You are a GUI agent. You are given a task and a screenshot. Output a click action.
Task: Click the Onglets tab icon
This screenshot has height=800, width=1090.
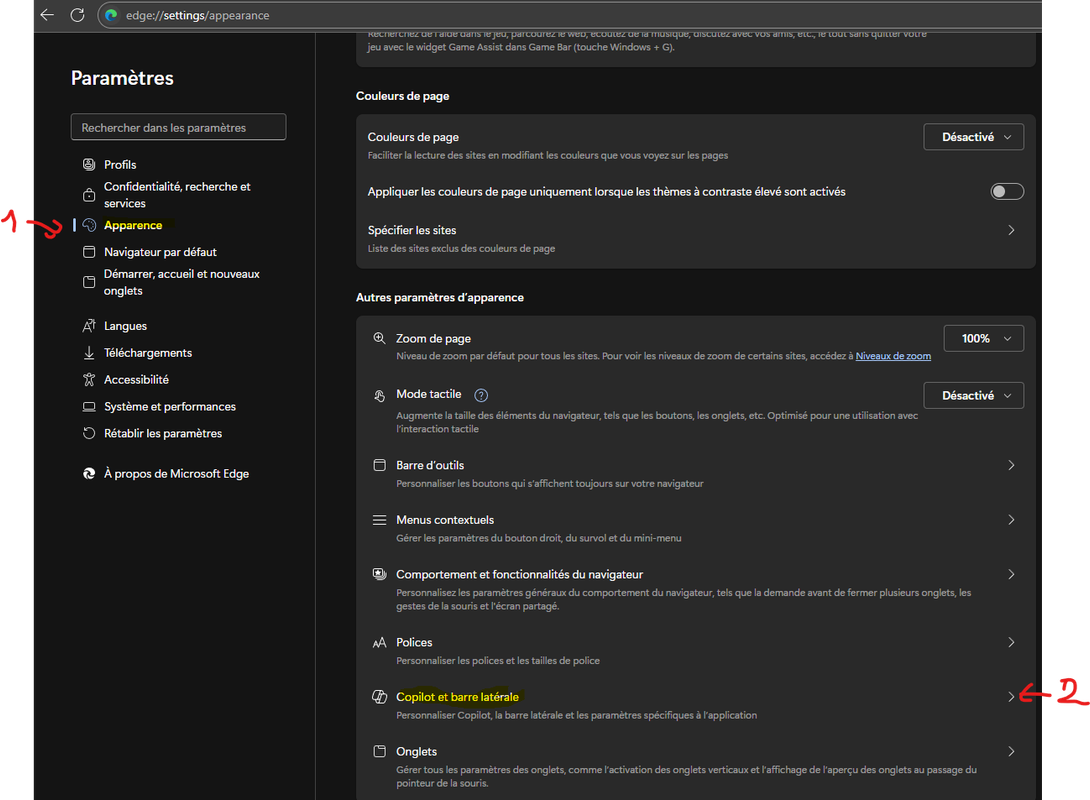pos(380,751)
